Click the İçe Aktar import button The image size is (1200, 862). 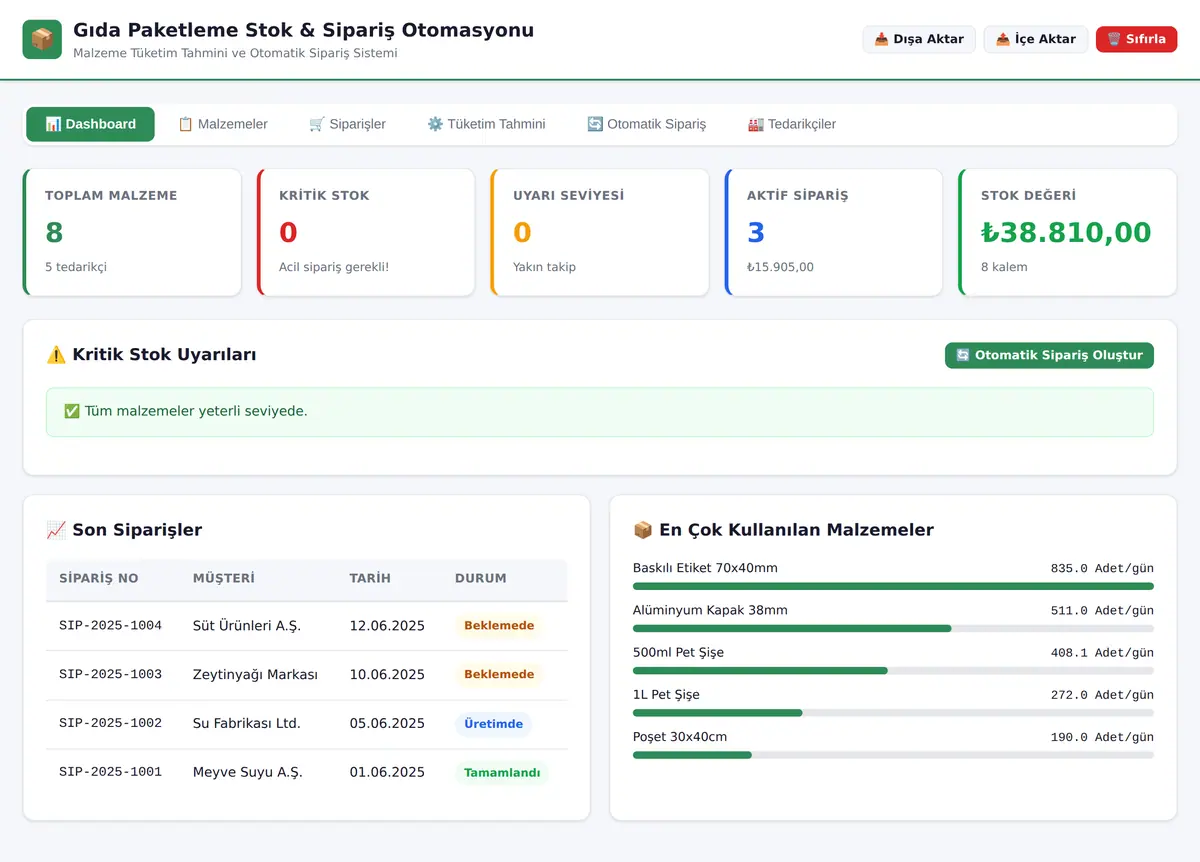[x=1036, y=39]
